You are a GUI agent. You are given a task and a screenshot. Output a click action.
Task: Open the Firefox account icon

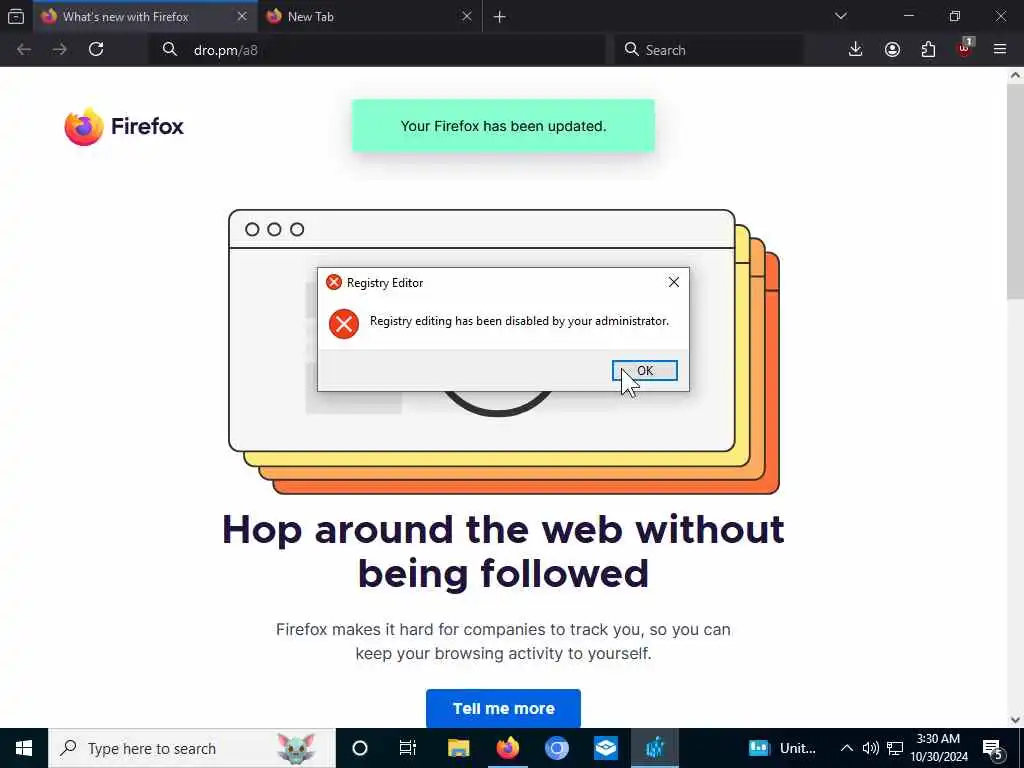(892, 50)
